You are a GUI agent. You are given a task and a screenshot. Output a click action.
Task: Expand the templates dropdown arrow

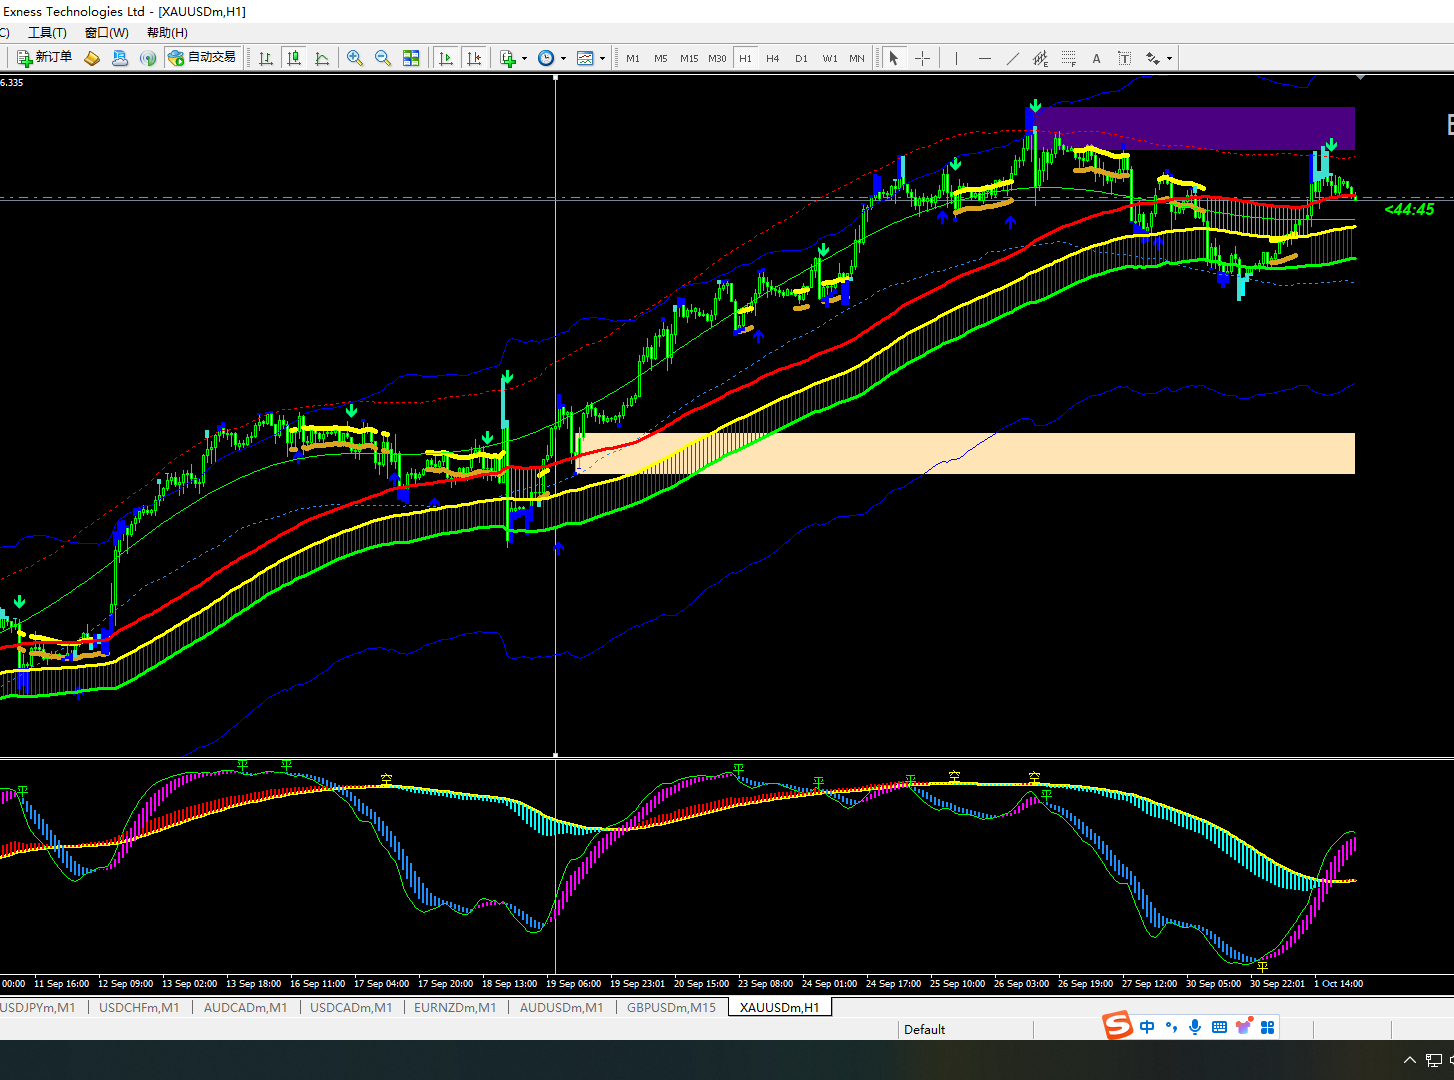coord(602,58)
